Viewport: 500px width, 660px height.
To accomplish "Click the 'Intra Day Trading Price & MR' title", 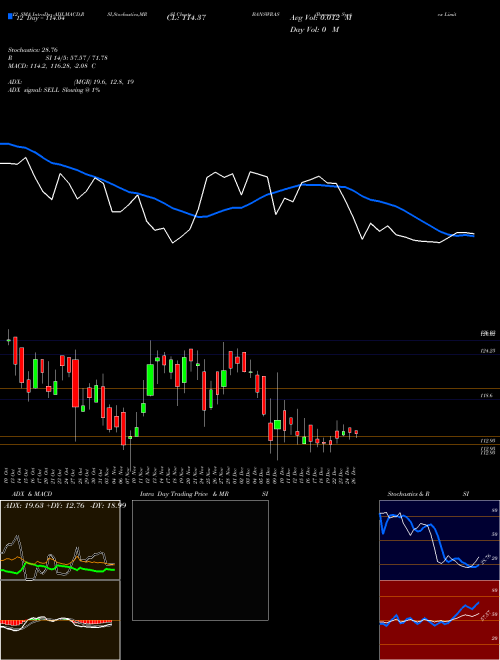I will pos(184,494).
